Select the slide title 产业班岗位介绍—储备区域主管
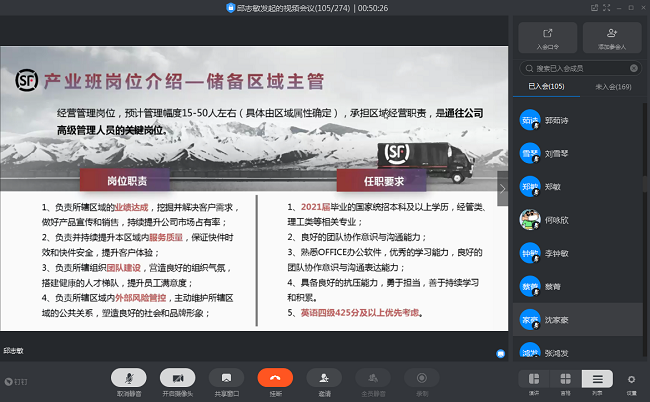650x402 pixels. click(184, 81)
